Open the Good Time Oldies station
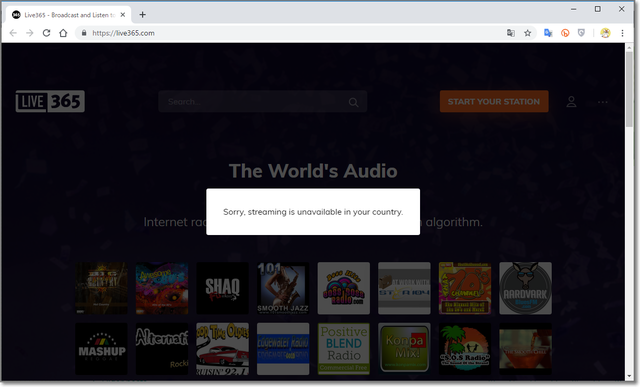 [x=222, y=349]
